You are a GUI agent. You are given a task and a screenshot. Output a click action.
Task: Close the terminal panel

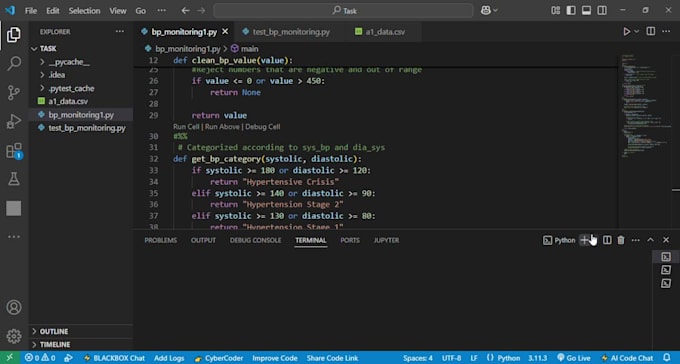(x=666, y=240)
